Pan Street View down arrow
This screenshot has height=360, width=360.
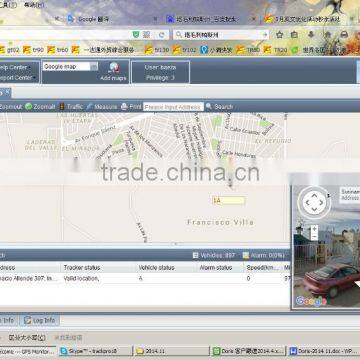pos(314,210)
